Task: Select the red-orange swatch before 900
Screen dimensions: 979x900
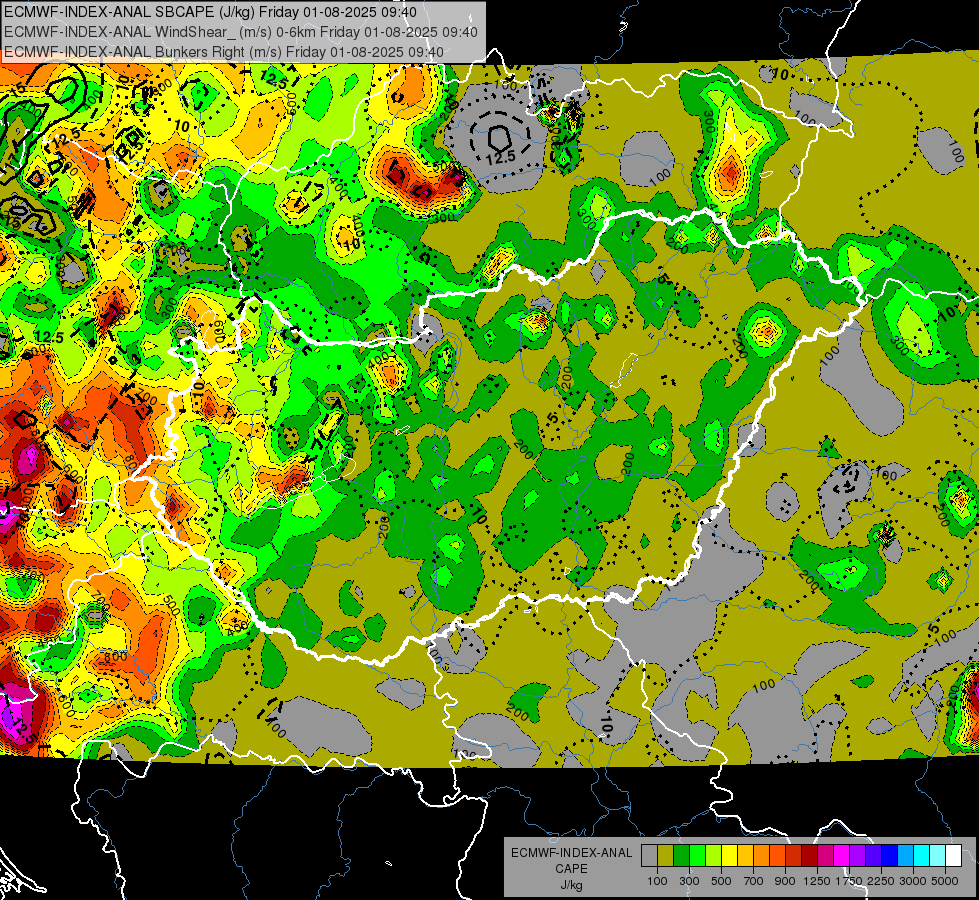Action: tap(777, 855)
